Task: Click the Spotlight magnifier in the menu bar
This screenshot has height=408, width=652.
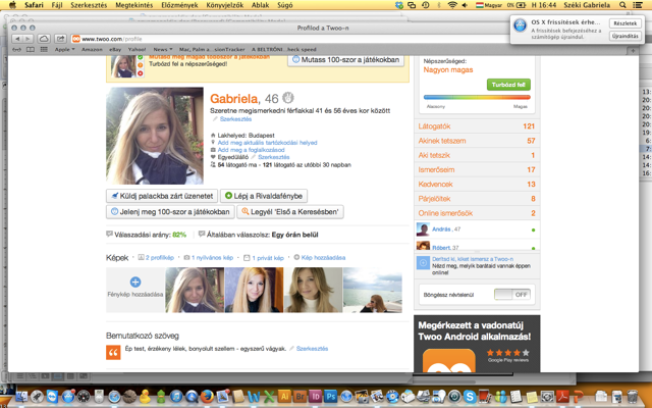Action: [624, 5]
